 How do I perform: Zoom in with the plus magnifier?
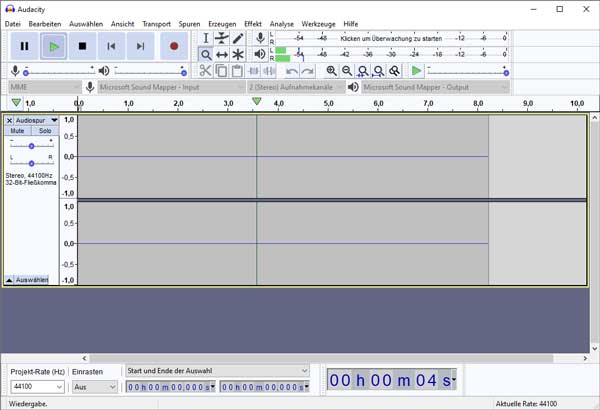pyautogui.click(x=331, y=71)
